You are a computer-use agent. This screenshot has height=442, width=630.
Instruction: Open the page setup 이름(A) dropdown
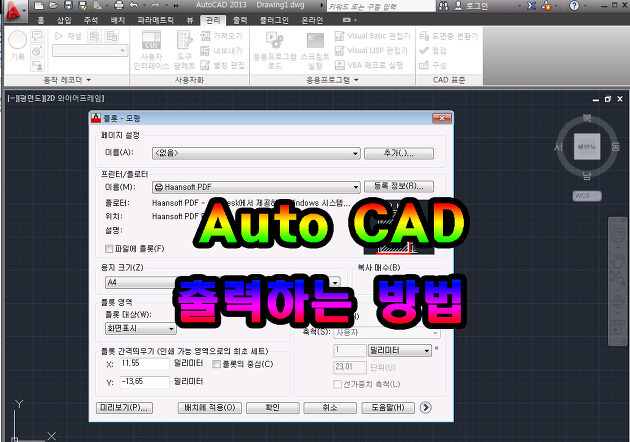tap(256, 153)
